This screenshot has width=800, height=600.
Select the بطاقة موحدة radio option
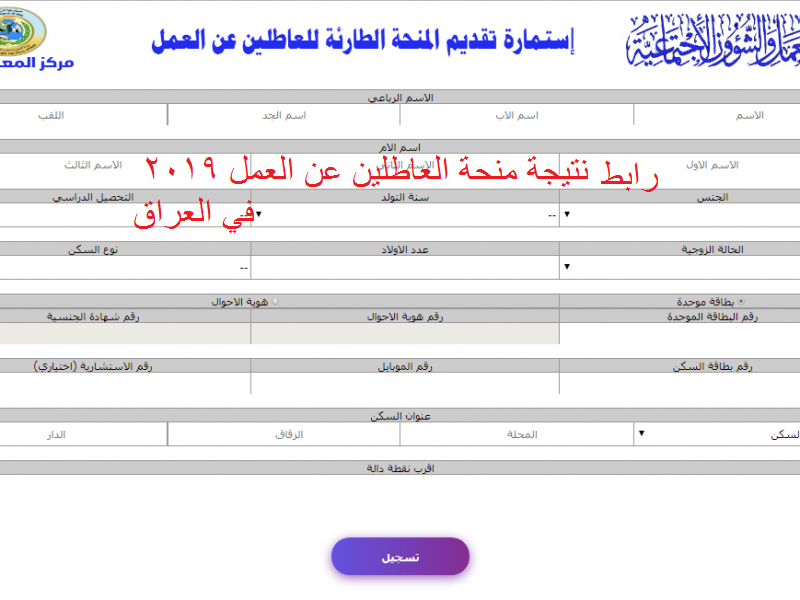click(x=741, y=302)
